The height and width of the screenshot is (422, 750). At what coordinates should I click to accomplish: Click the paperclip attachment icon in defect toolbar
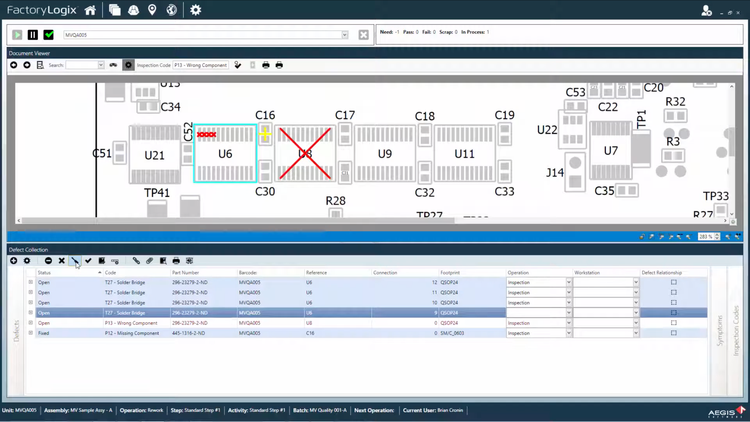pos(149,261)
